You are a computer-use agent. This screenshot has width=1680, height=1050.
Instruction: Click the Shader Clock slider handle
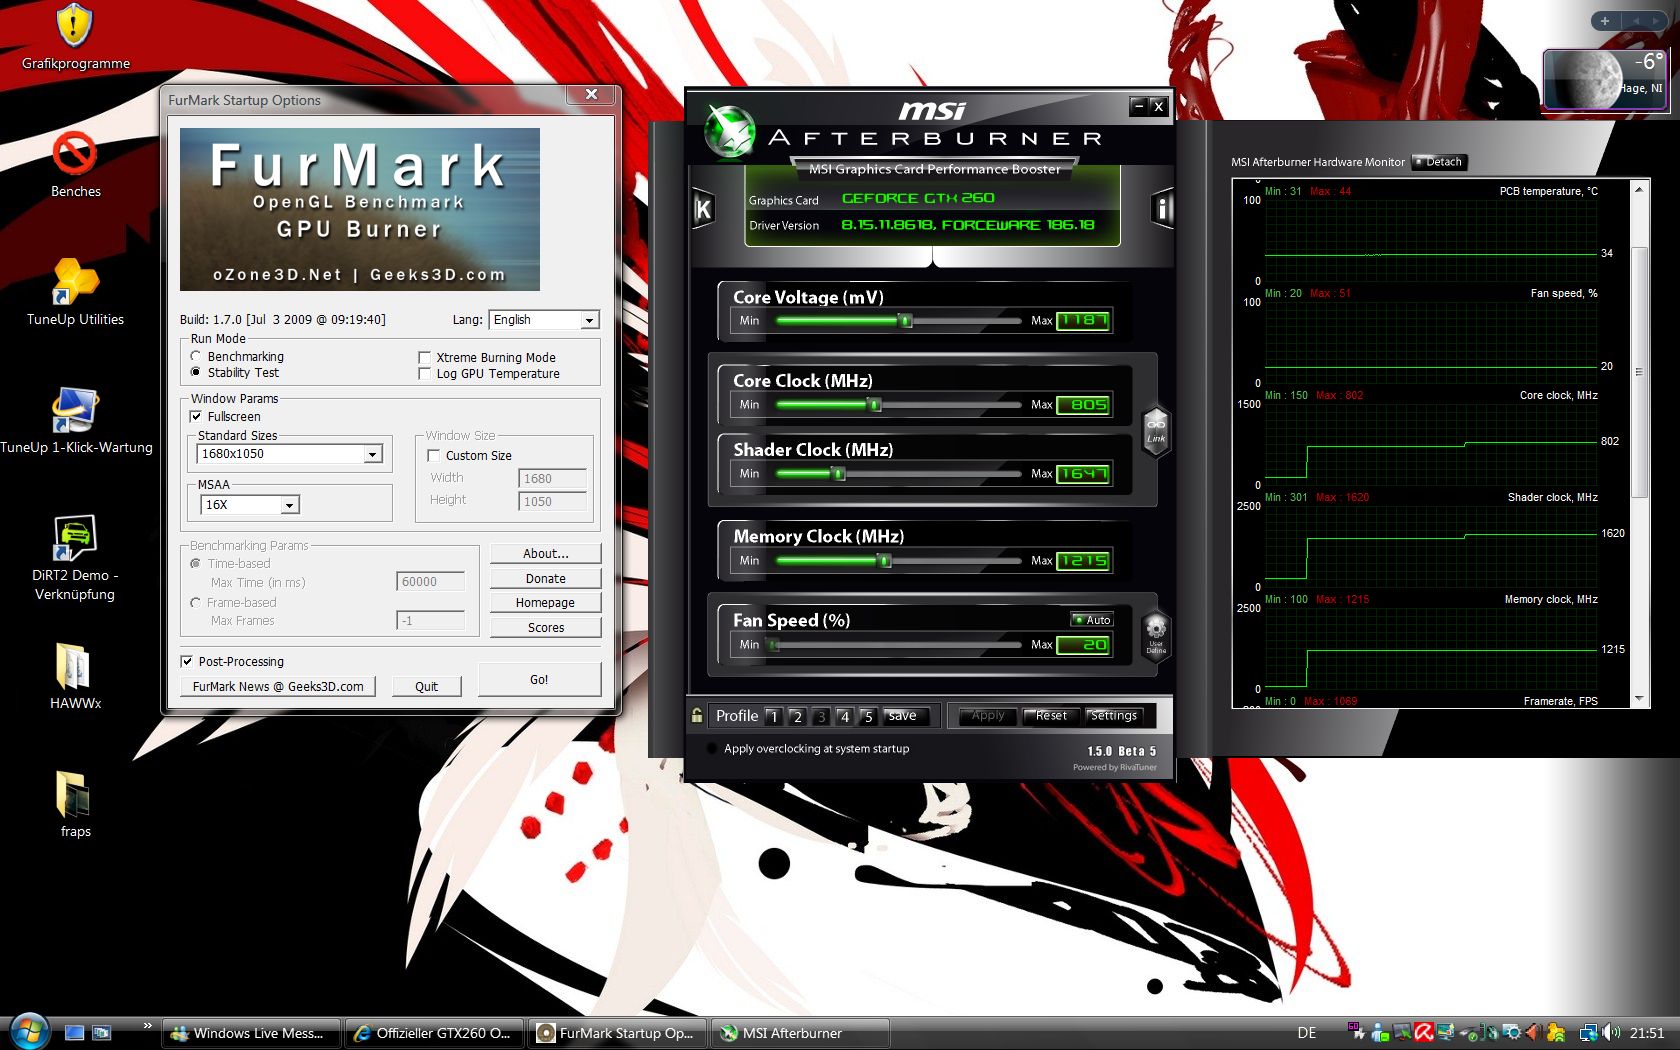point(840,473)
